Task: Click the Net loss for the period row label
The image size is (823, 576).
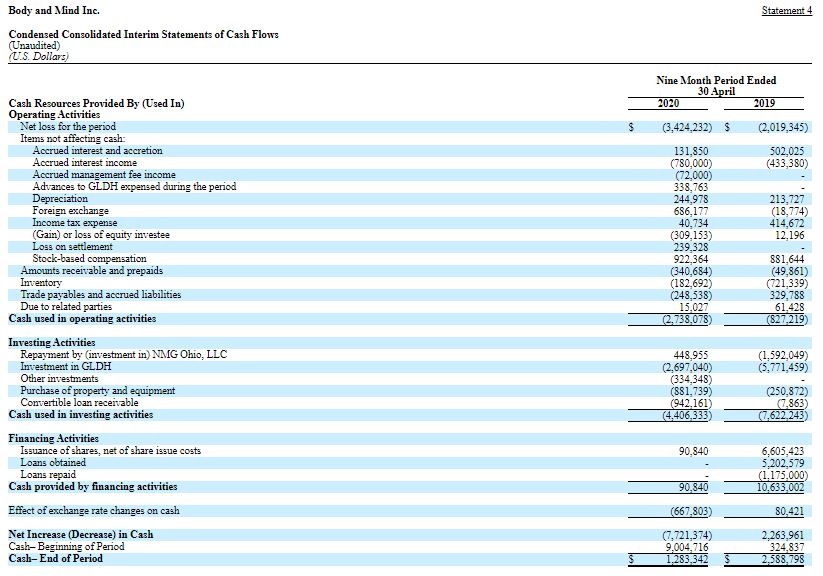Action: tap(68, 127)
